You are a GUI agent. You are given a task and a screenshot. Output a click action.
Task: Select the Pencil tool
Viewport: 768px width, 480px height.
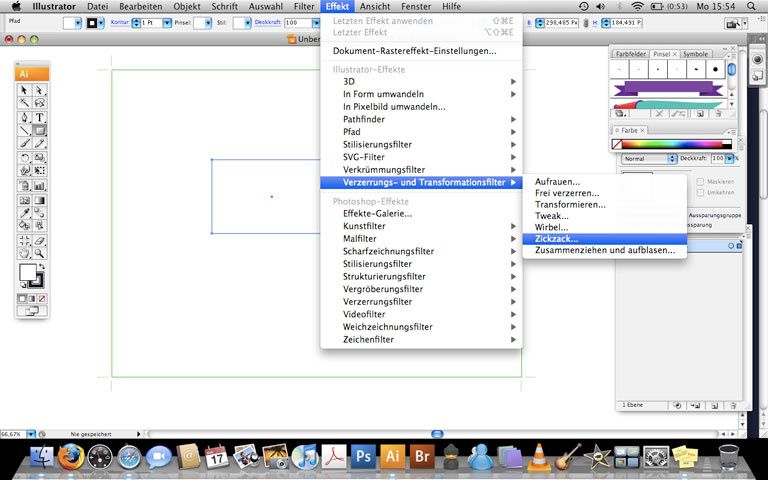coord(39,143)
